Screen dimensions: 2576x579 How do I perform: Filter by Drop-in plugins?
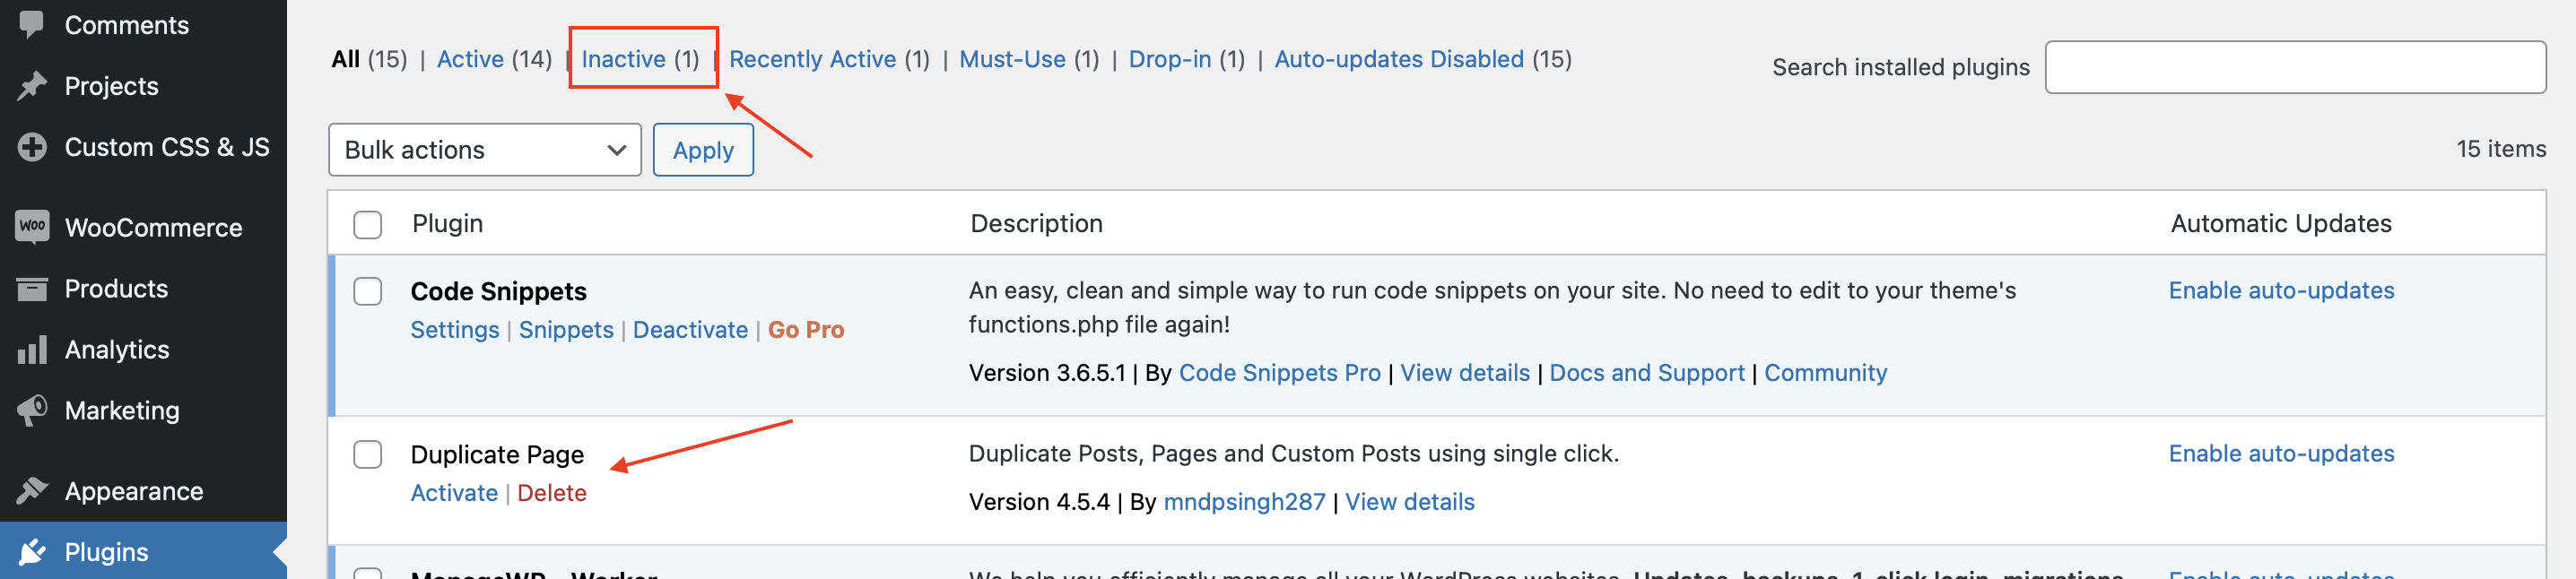coord(1170,59)
